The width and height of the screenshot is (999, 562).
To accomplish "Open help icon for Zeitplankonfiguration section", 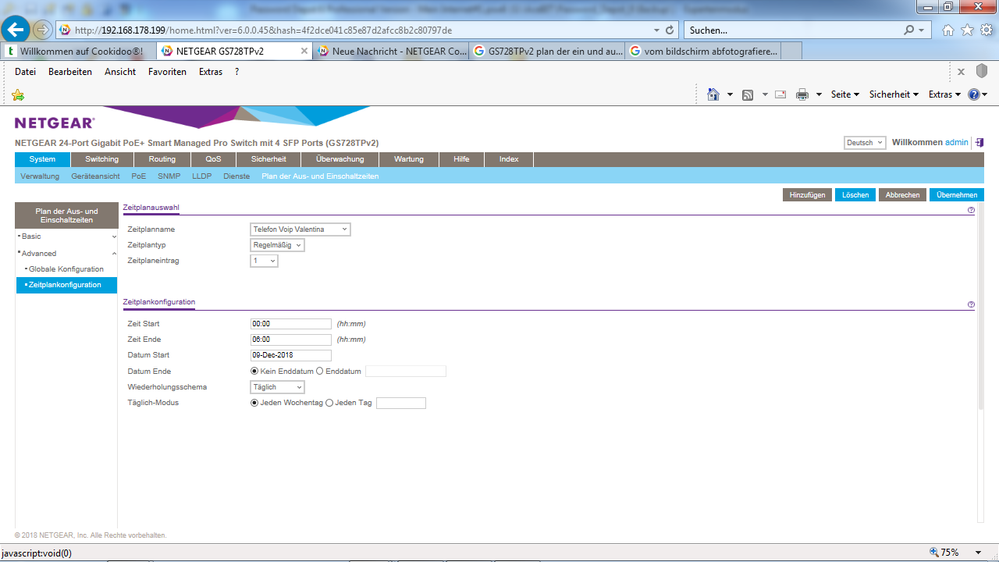I will [x=971, y=305].
